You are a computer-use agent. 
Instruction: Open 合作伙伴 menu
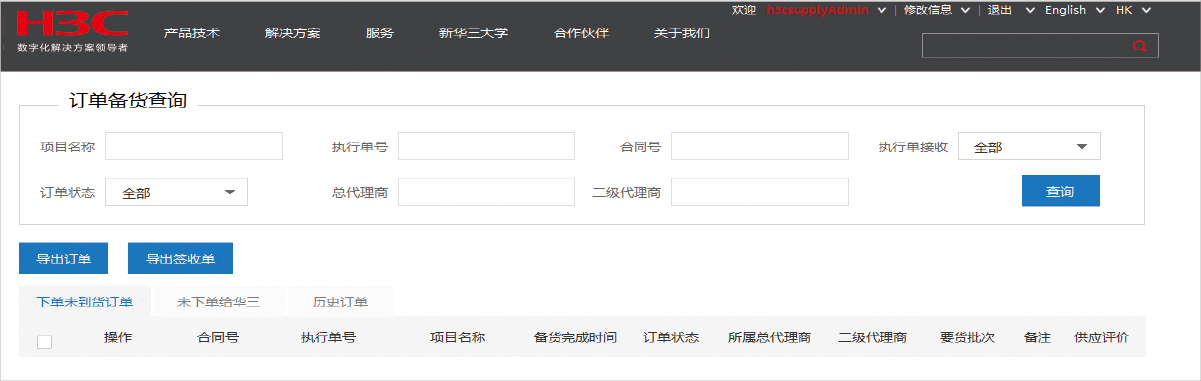(581, 33)
